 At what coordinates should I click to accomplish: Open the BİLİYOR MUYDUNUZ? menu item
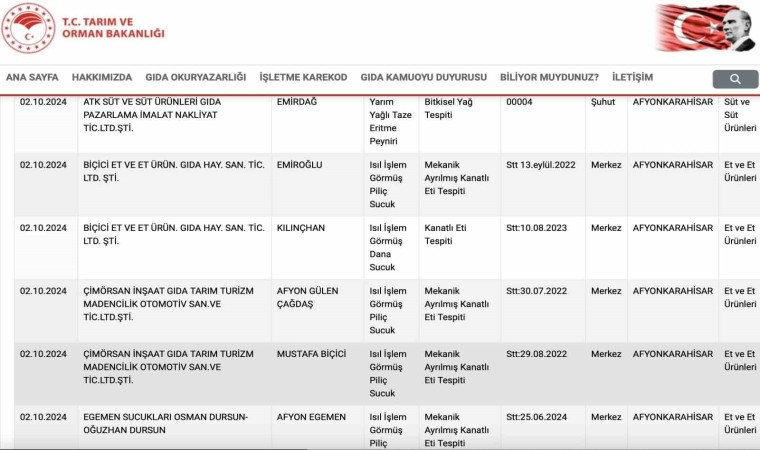point(549,78)
